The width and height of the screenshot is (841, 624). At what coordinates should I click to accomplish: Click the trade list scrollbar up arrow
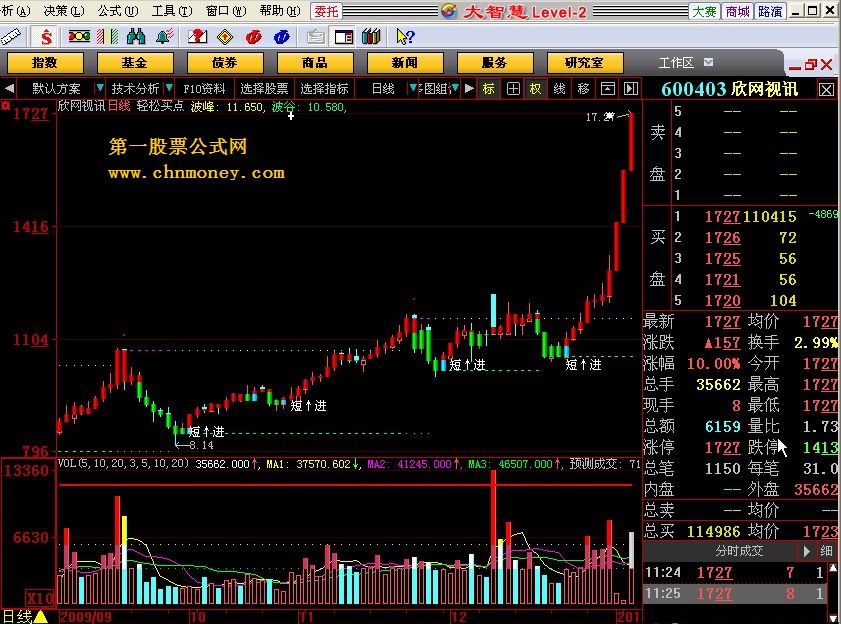coord(833,568)
